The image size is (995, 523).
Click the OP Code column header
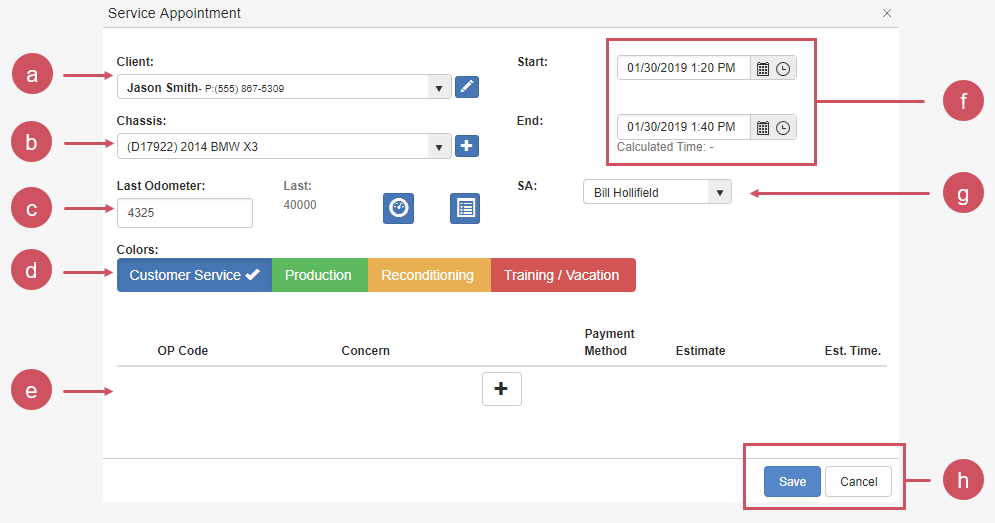click(183, 351)
